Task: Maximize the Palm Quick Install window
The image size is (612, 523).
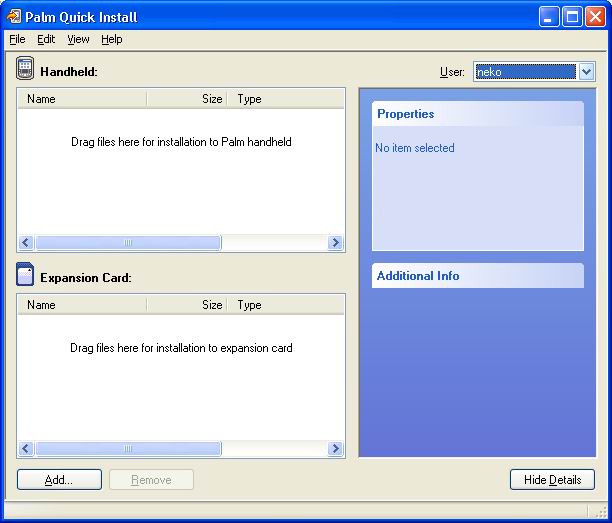Action: (572, 17)
